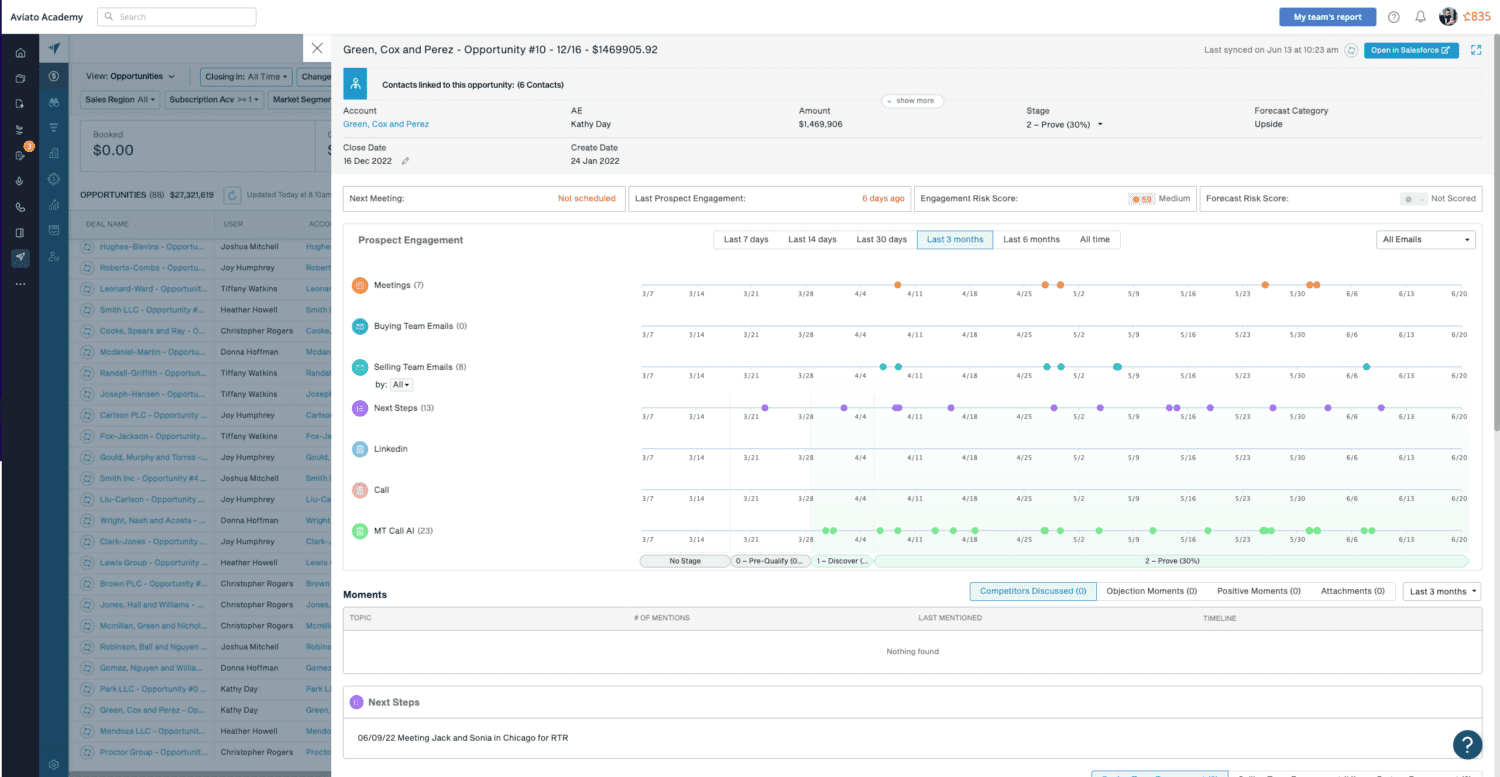Click the fullscreen expand icon
1500x777 pixels.
1476,50
